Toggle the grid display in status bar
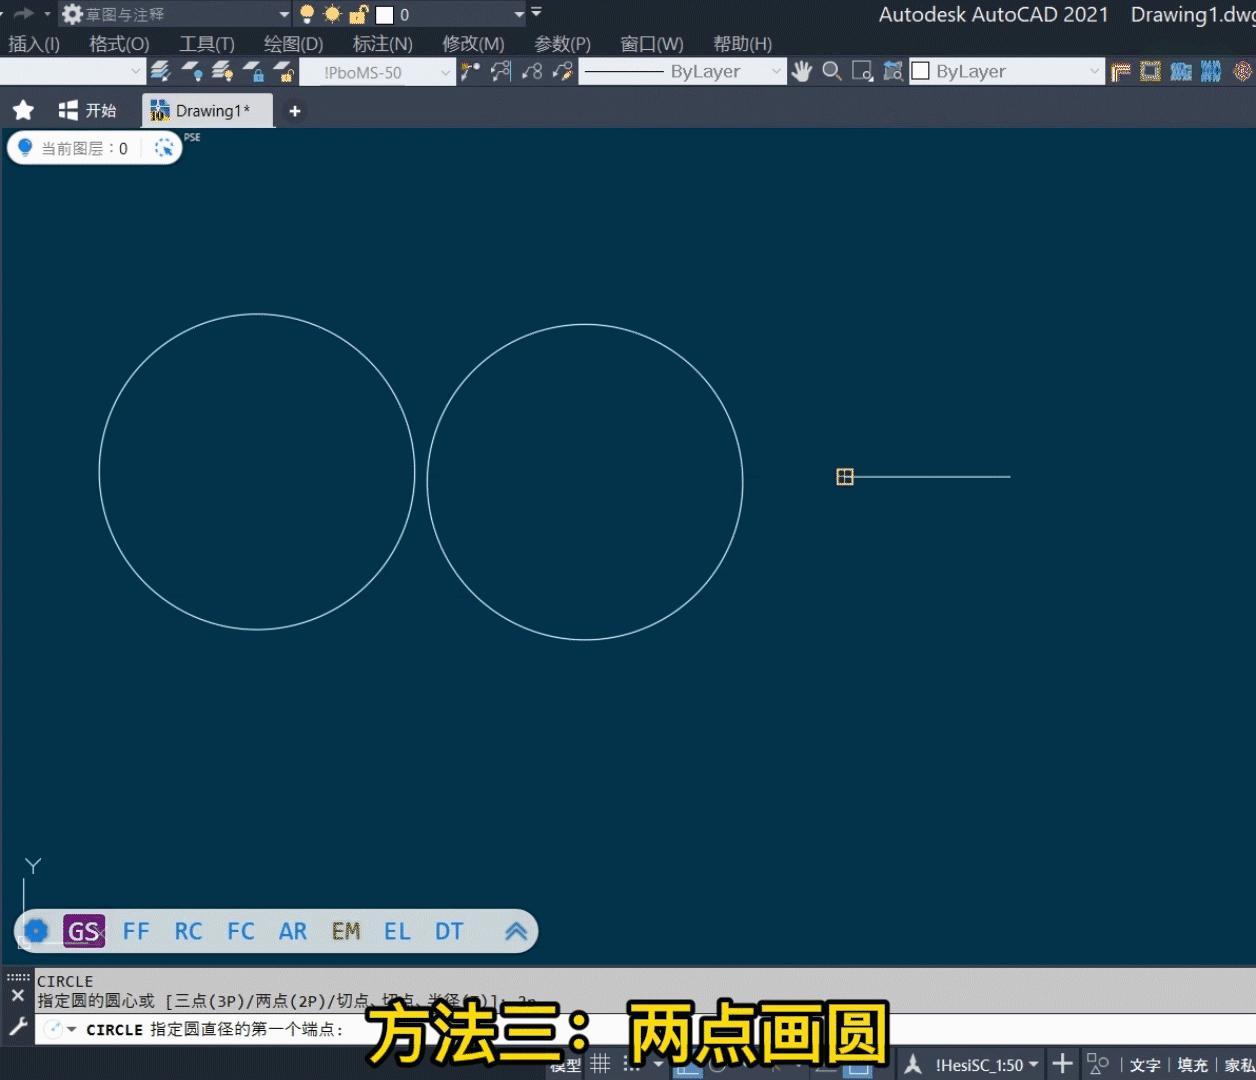 (x=599, y=1063)
